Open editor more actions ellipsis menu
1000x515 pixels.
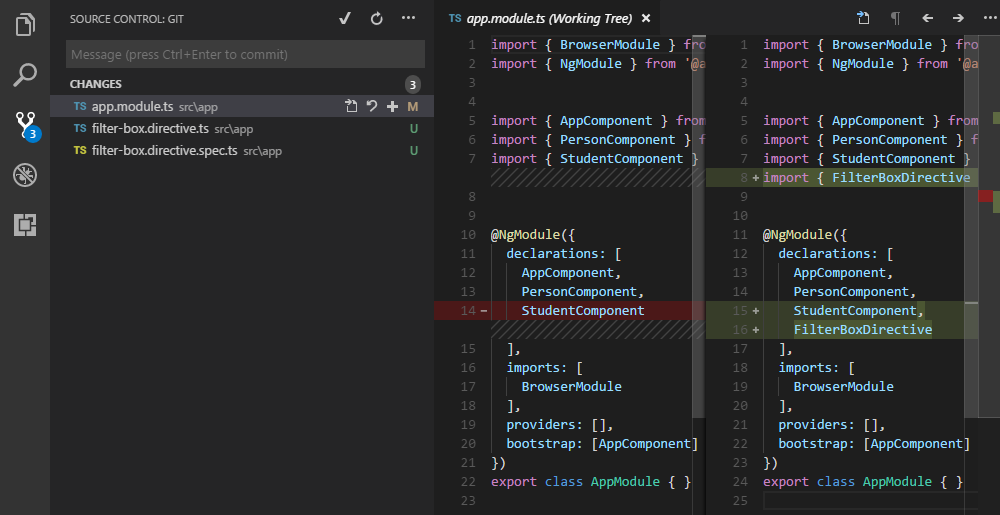tap(990, 18)
